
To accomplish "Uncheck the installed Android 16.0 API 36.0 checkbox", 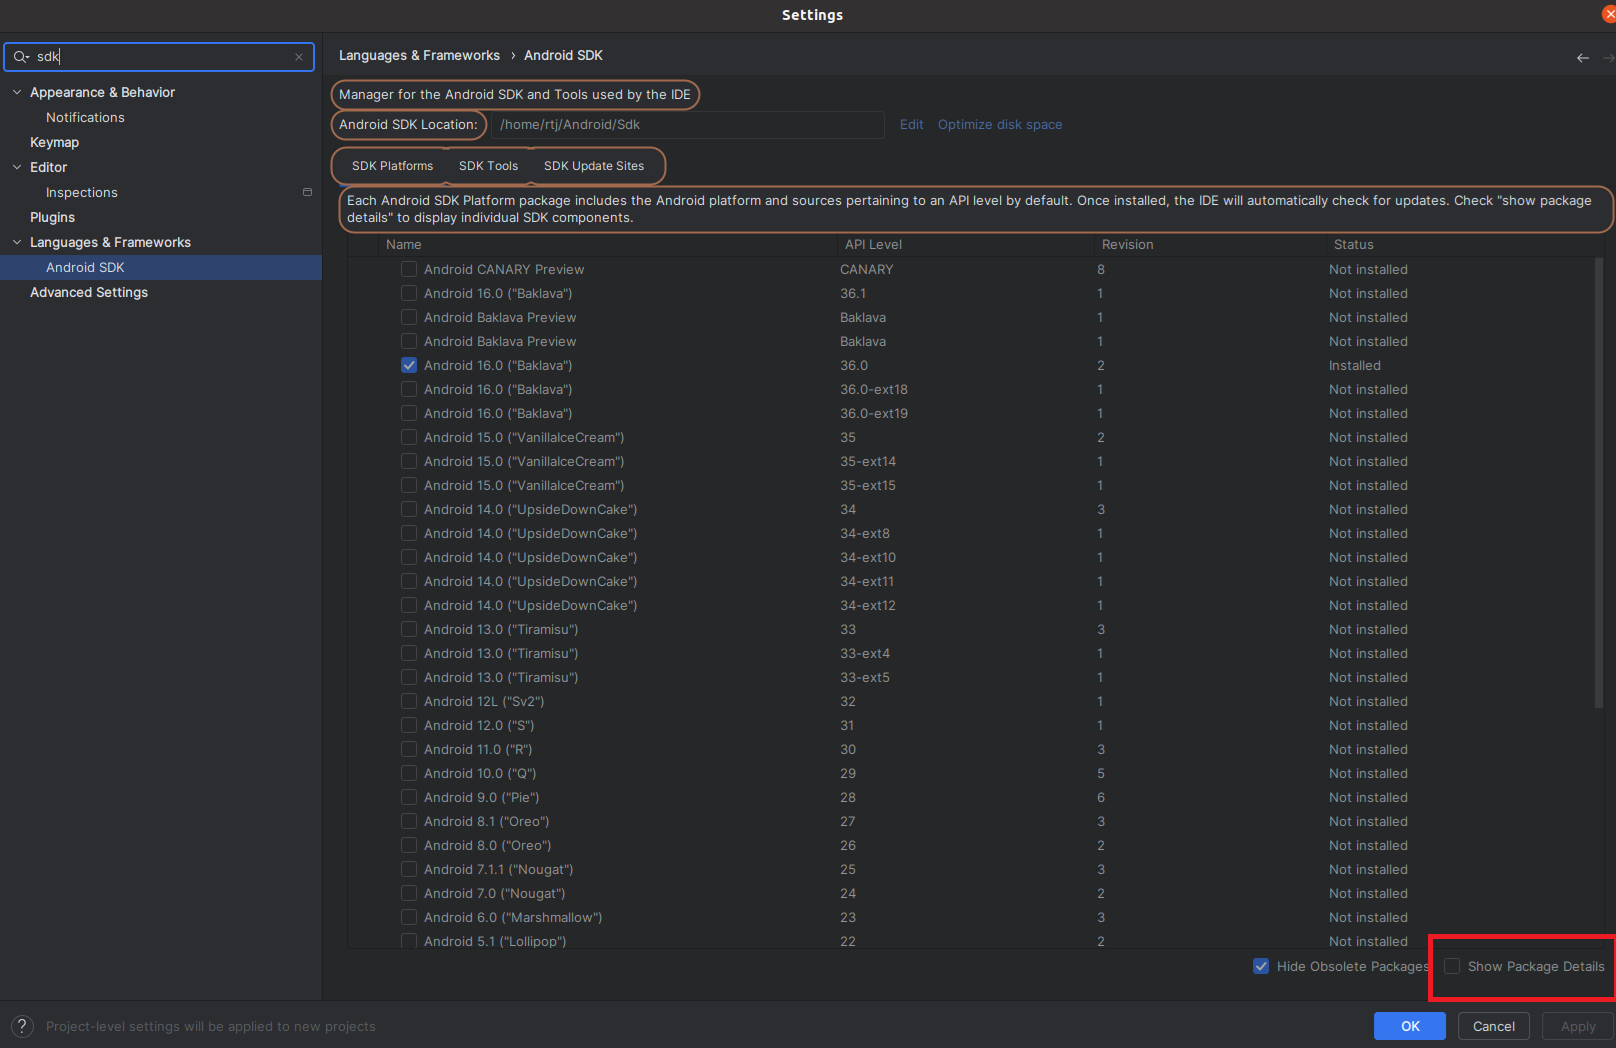I will pos(409,365).
